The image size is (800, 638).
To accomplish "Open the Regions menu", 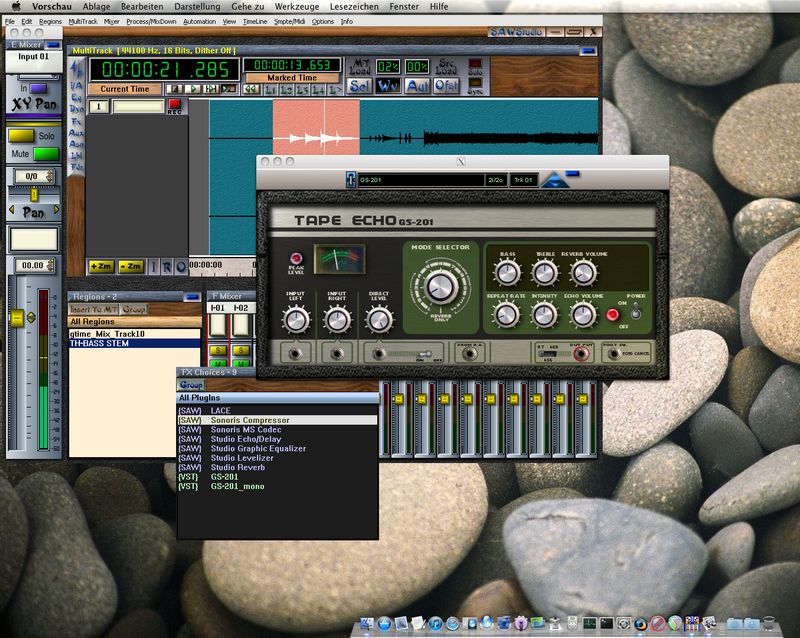I will 50,21.
